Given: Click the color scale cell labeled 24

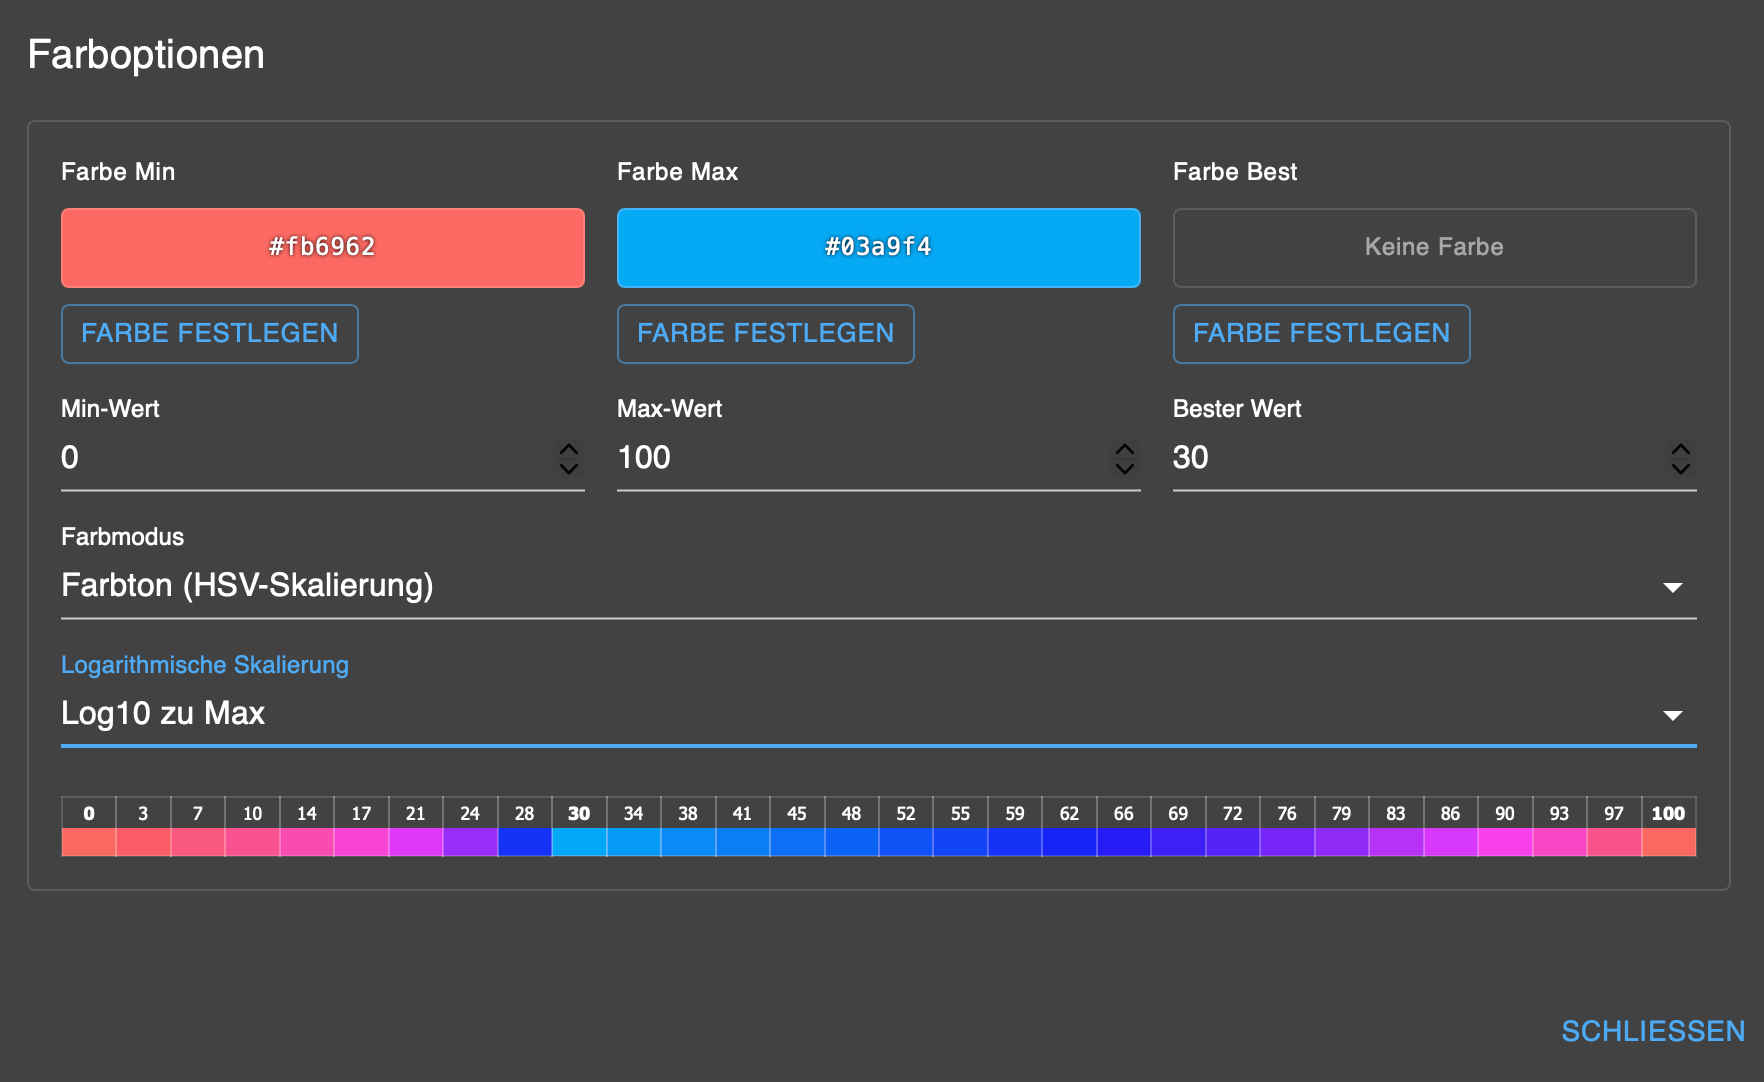Looking at the screenshot, I should click(x=470, y=827).
